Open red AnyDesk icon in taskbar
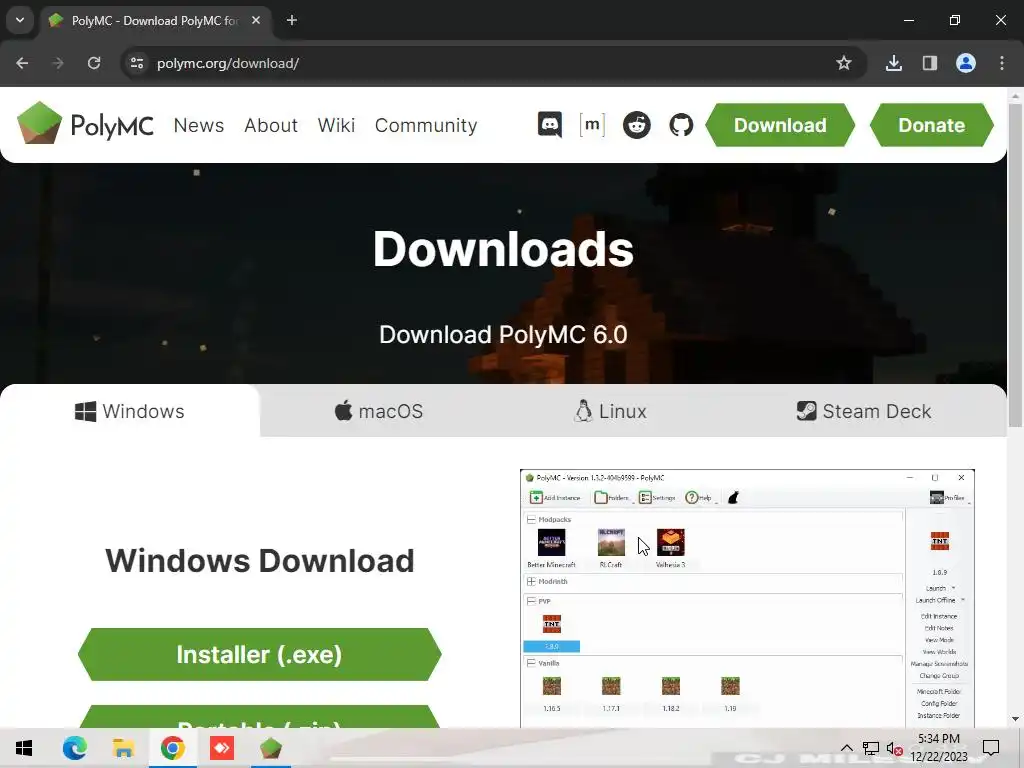1024x768 pixels. point(221,748)
